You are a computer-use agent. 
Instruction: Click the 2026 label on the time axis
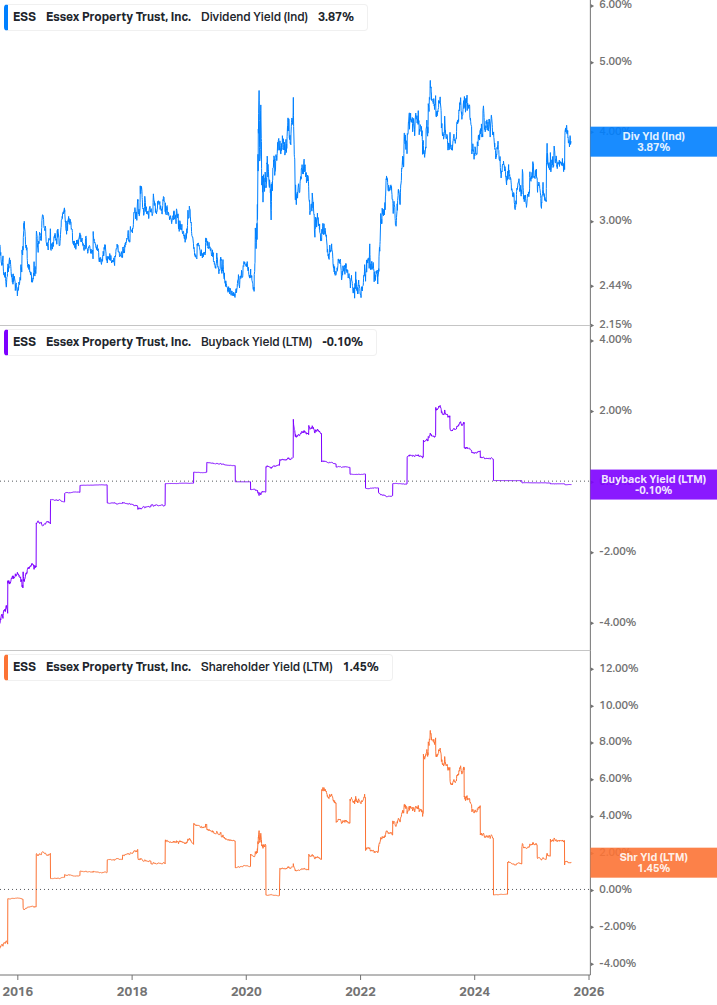pyautogui.click(x=588, y=992)
